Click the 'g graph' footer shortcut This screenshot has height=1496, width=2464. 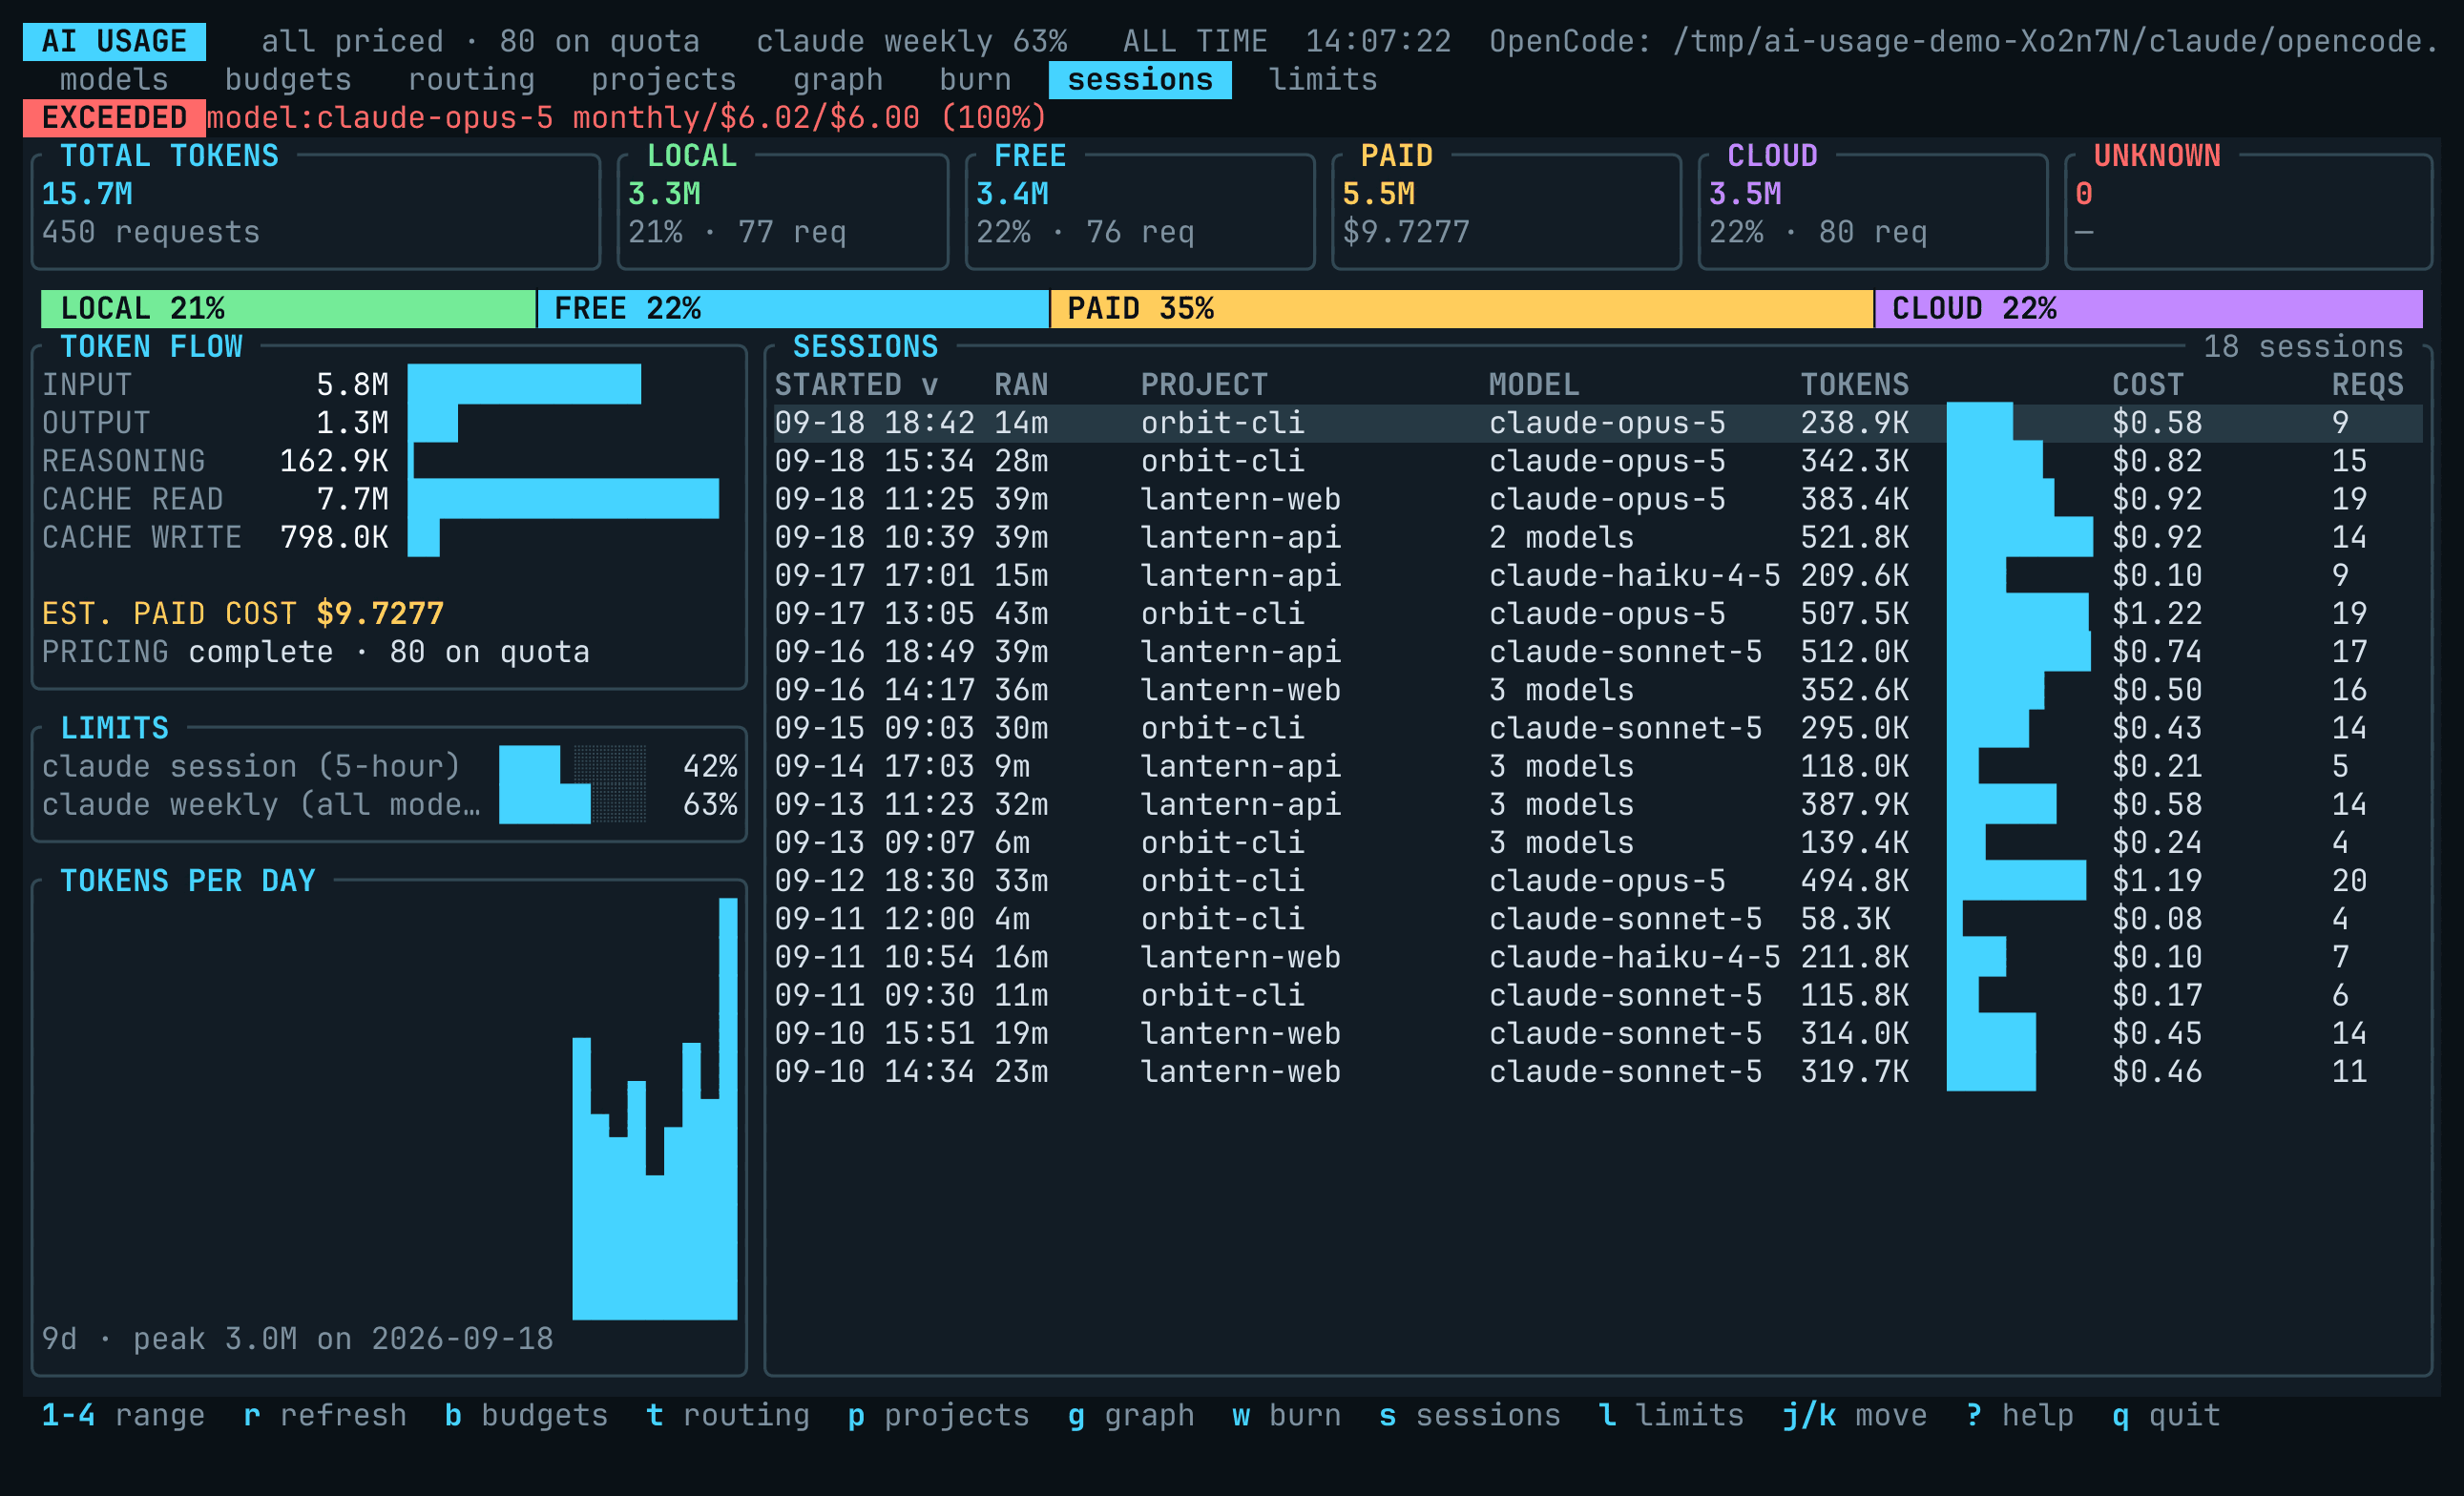coord(1131,1415)
